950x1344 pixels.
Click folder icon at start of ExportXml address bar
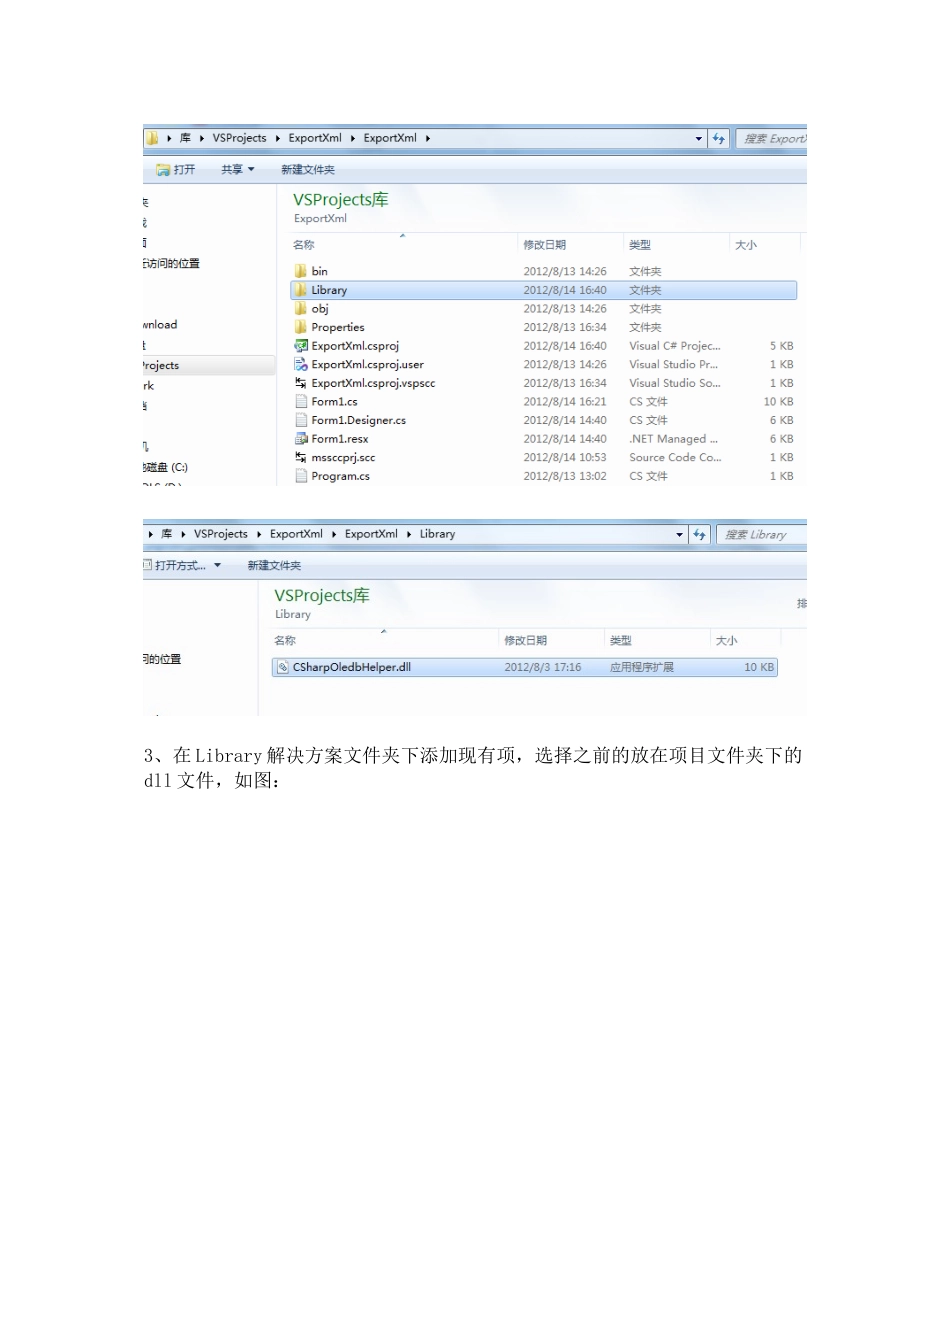pyautogui.click(x=152, y=138)
